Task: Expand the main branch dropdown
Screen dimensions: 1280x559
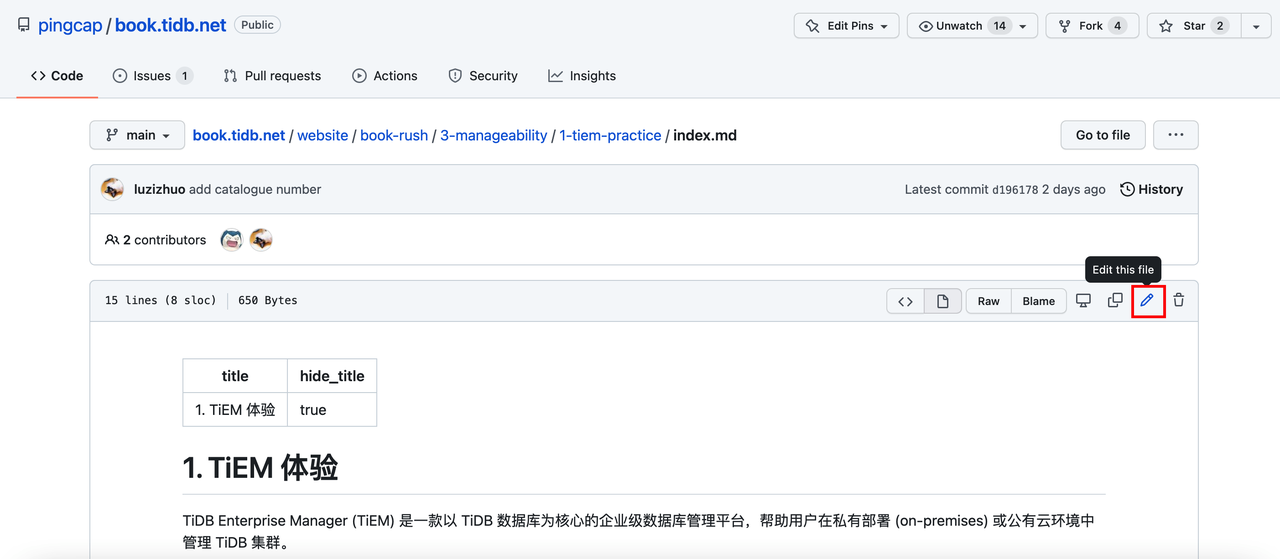Action: coord(137,135)
